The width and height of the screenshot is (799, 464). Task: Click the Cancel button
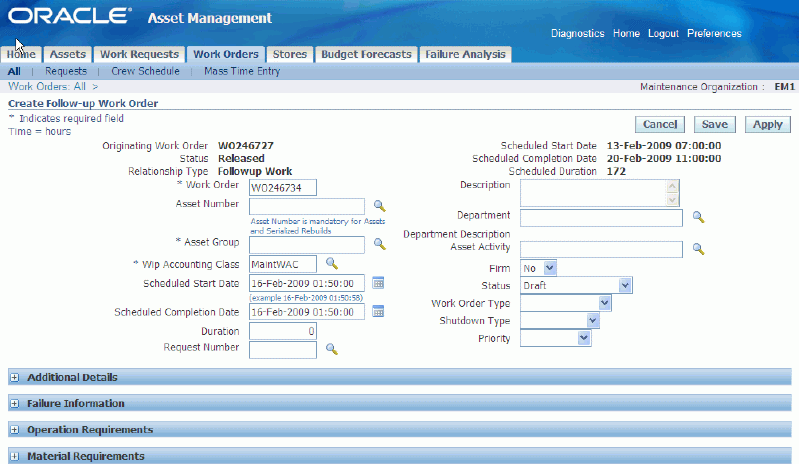[660, 124]
